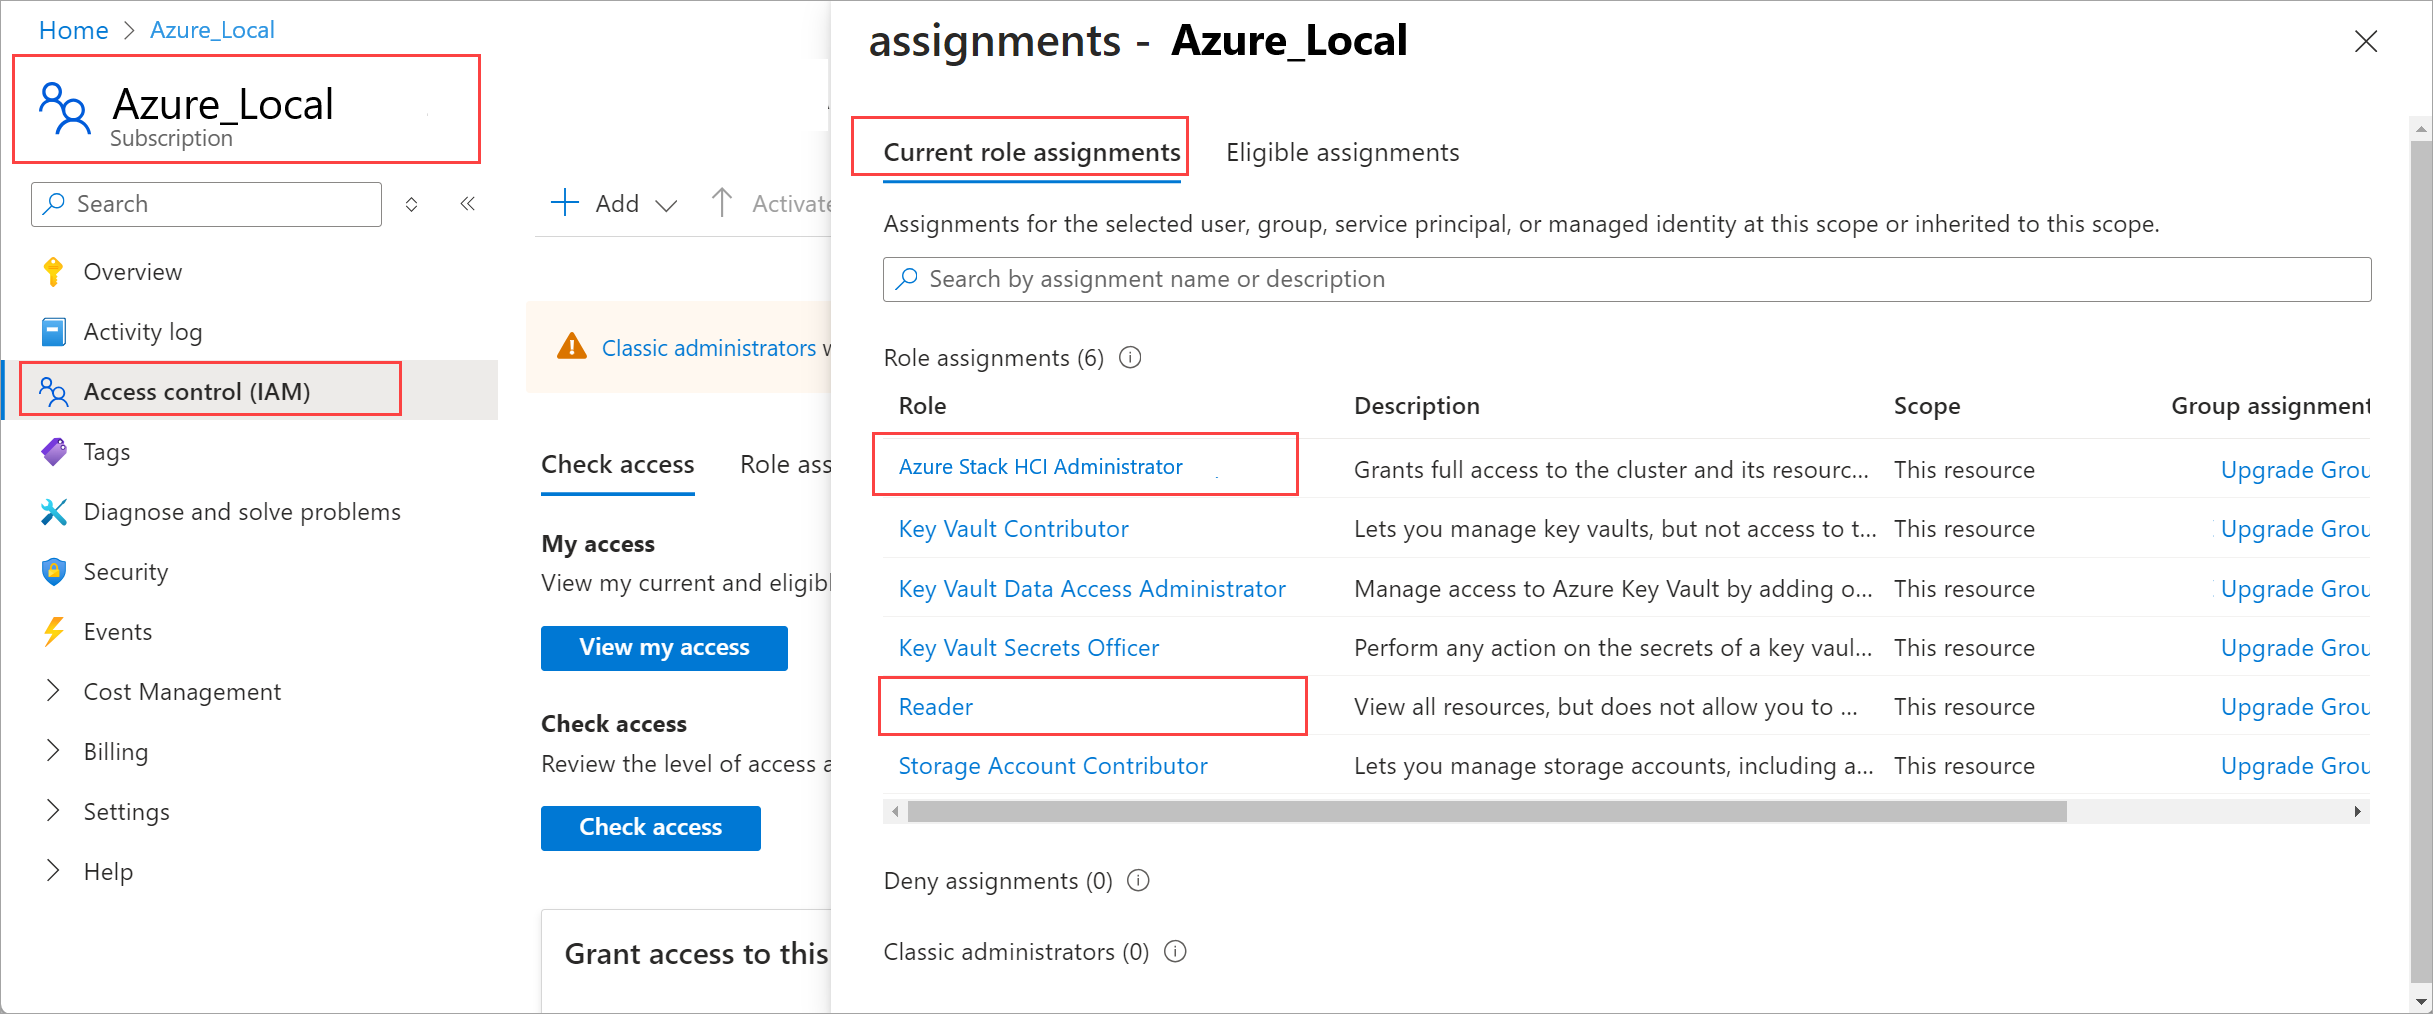Switch to Eligible assignments tab
The image size is (2433, 1014).
1342,152
